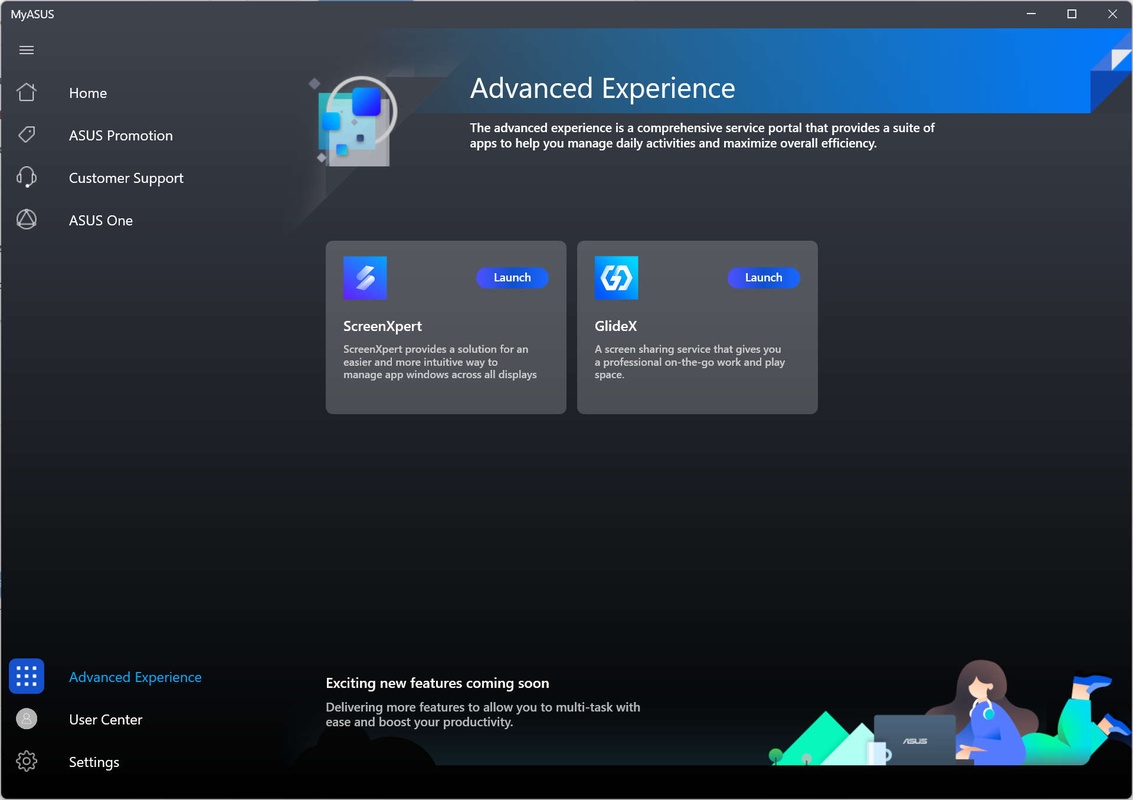Select the User Center menu label
The image size is (1133, 800).
[106, 720]
